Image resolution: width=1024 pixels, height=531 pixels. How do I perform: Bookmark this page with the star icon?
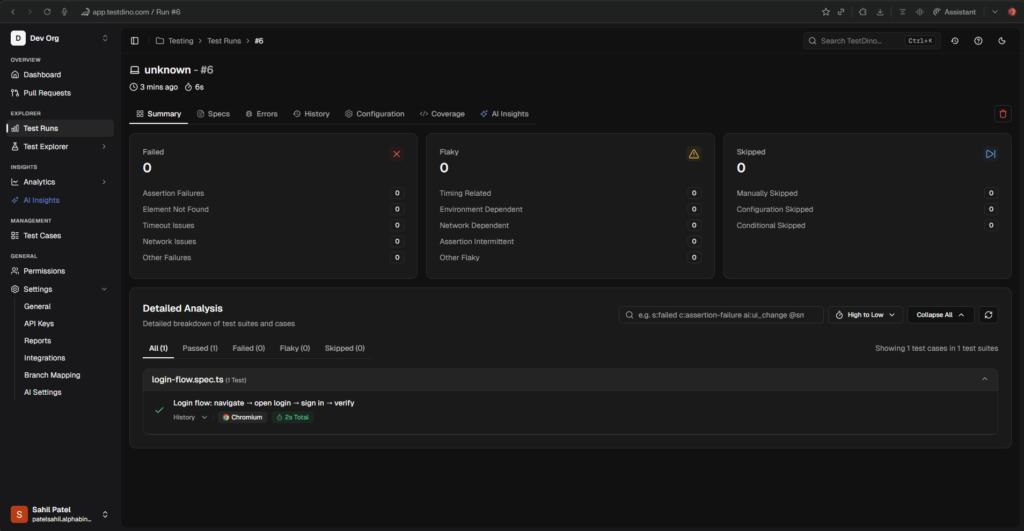coord(825,12)
